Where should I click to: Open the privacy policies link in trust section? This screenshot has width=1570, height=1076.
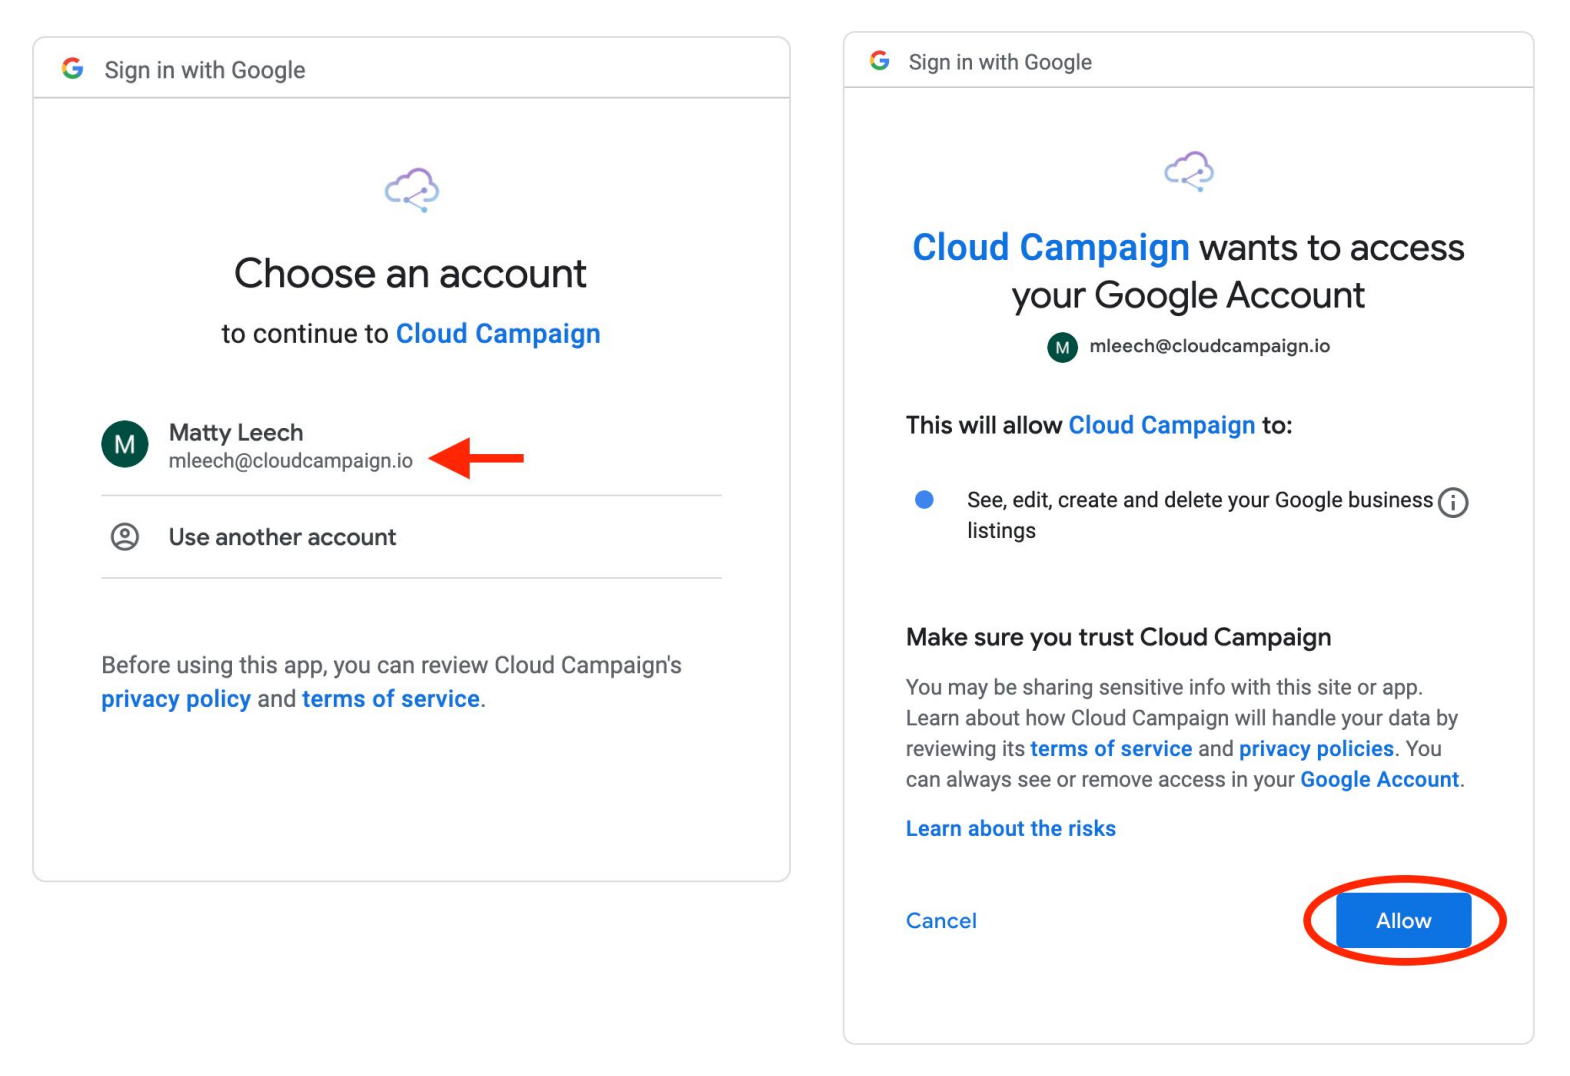click(1316, 749)
